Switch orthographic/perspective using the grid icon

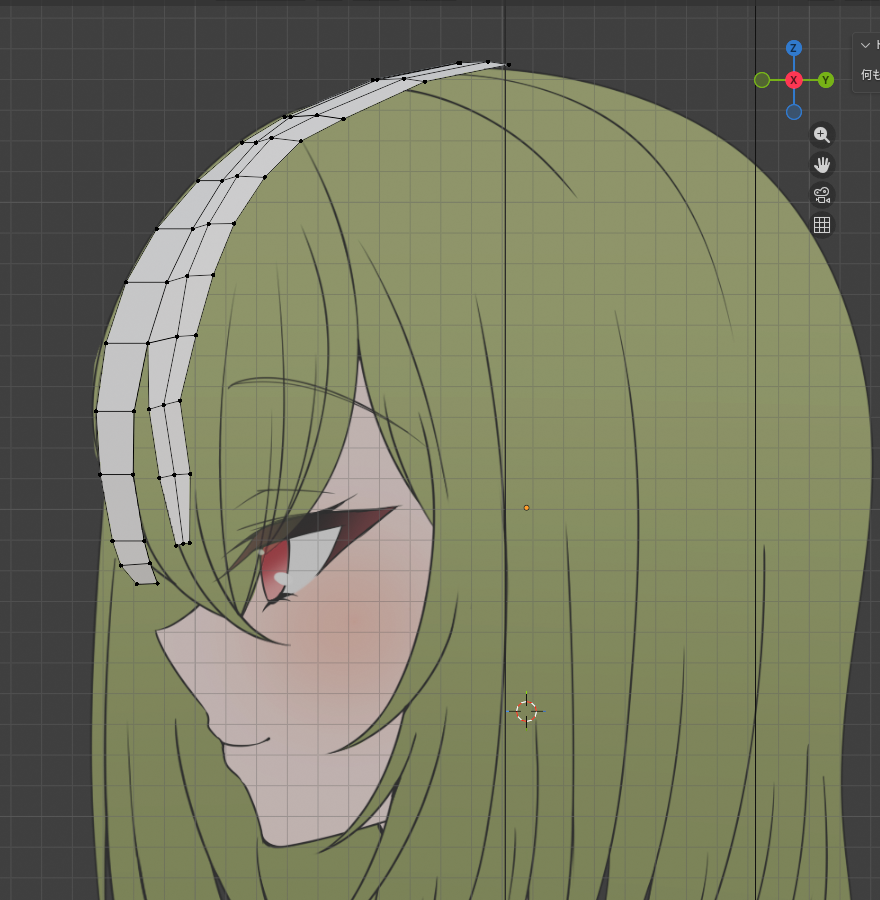tap(822, 225)
